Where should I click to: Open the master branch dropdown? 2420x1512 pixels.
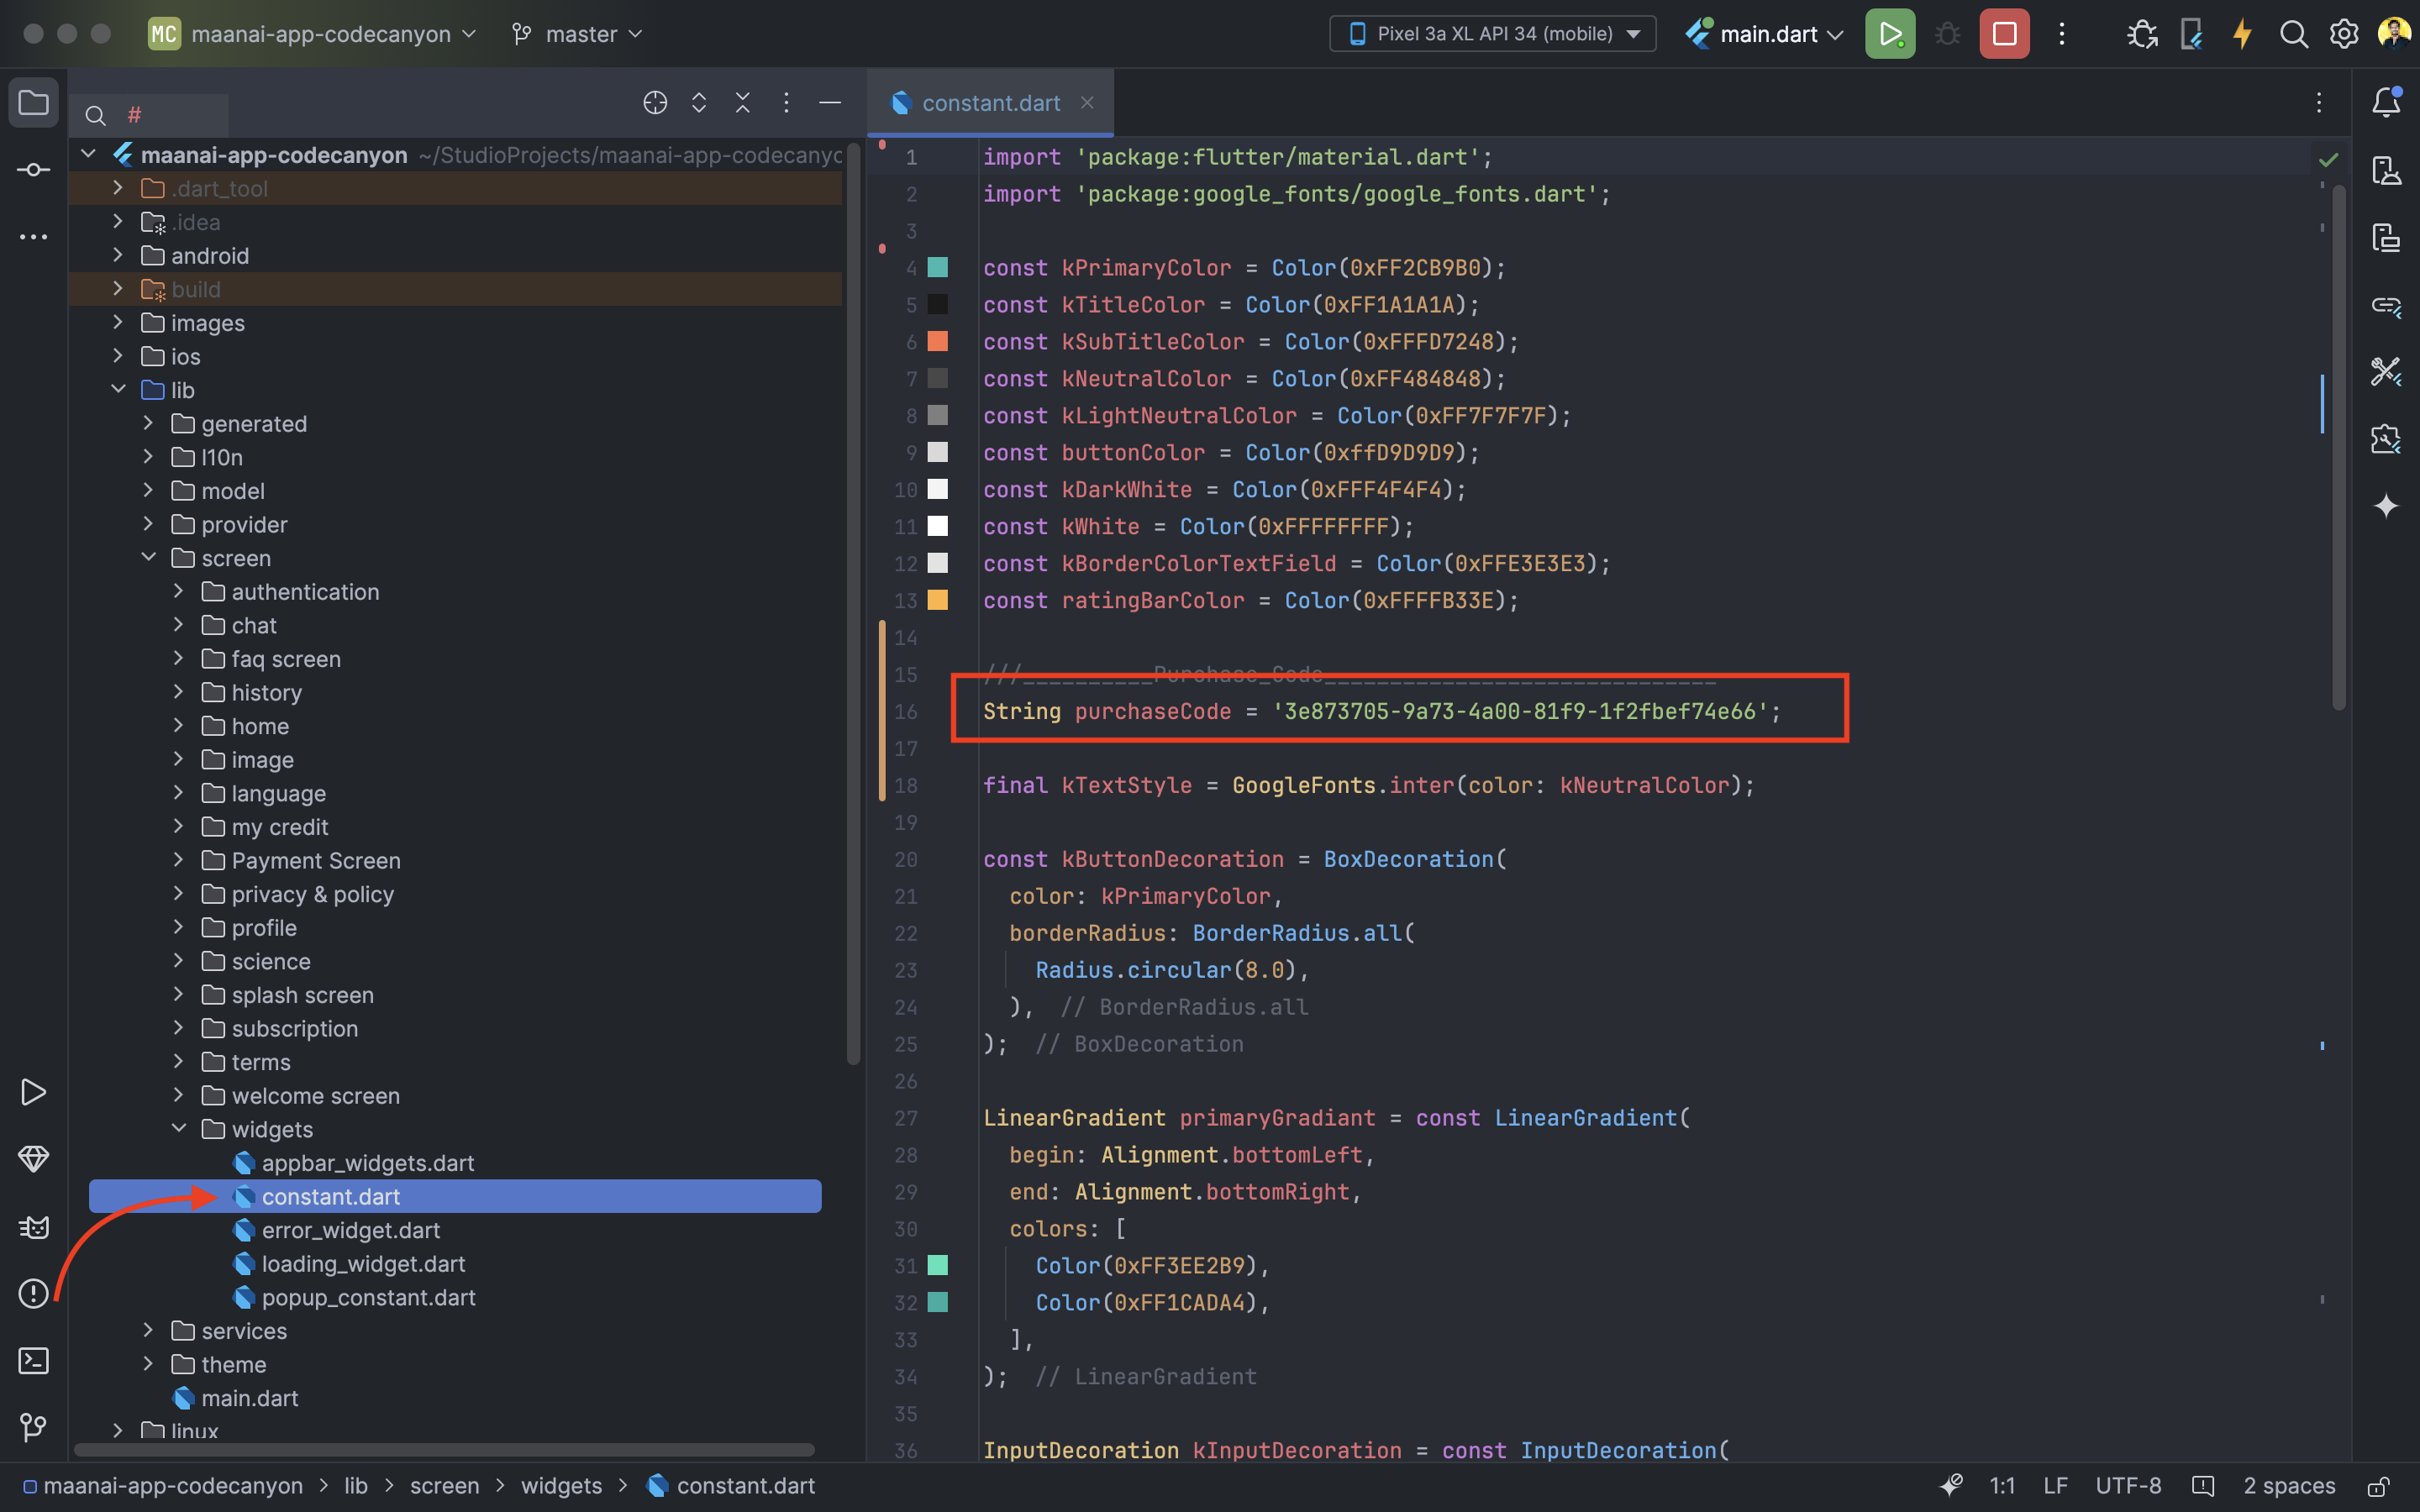pyautogui.click(x=578, y=34)
